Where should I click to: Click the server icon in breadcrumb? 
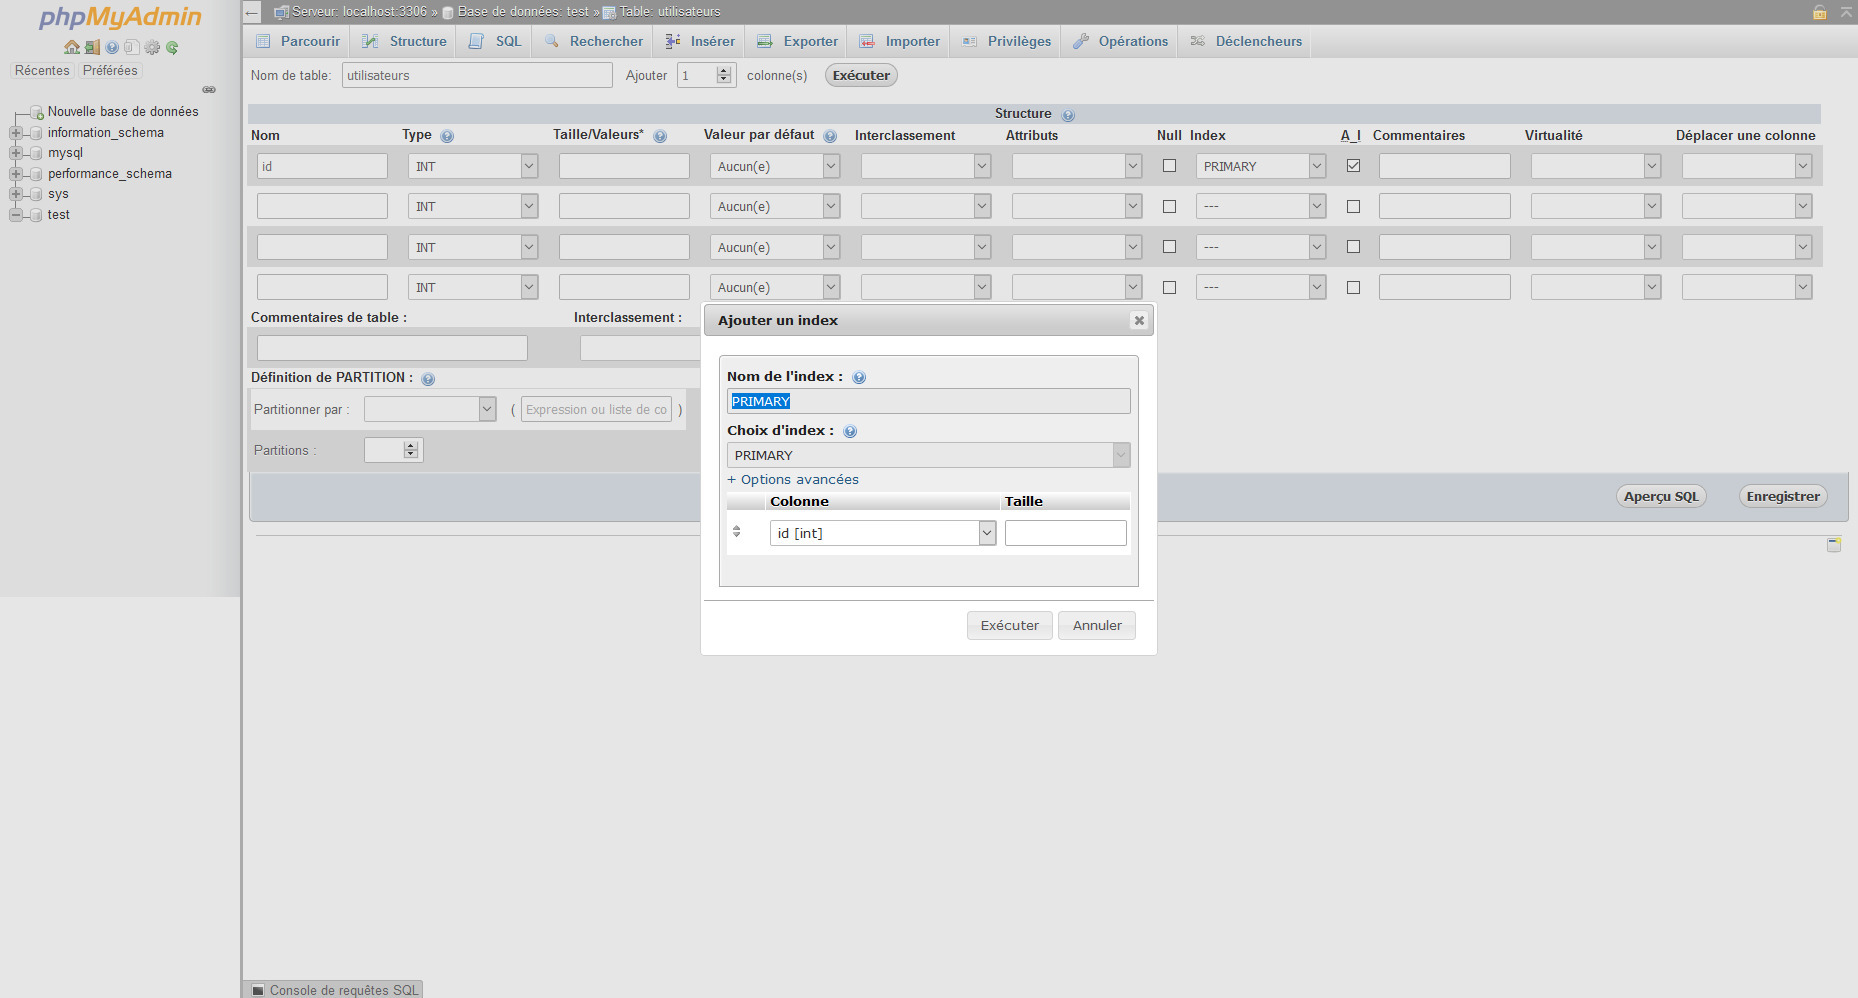pos(282,12)
